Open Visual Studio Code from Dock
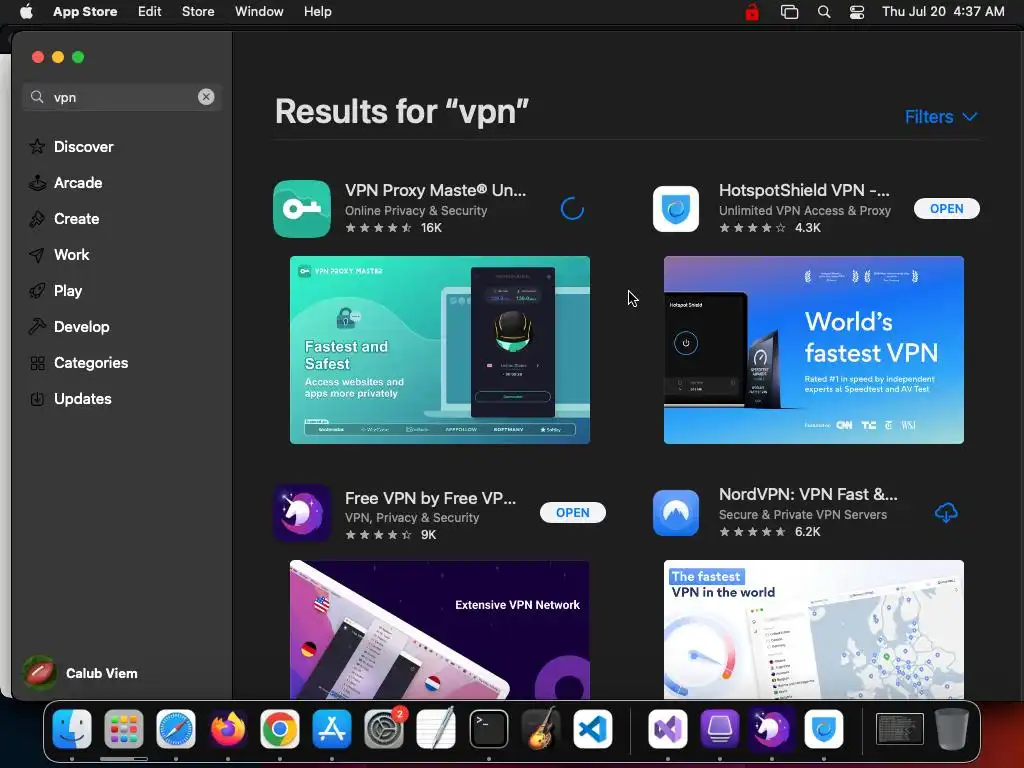 click(593, 729)
